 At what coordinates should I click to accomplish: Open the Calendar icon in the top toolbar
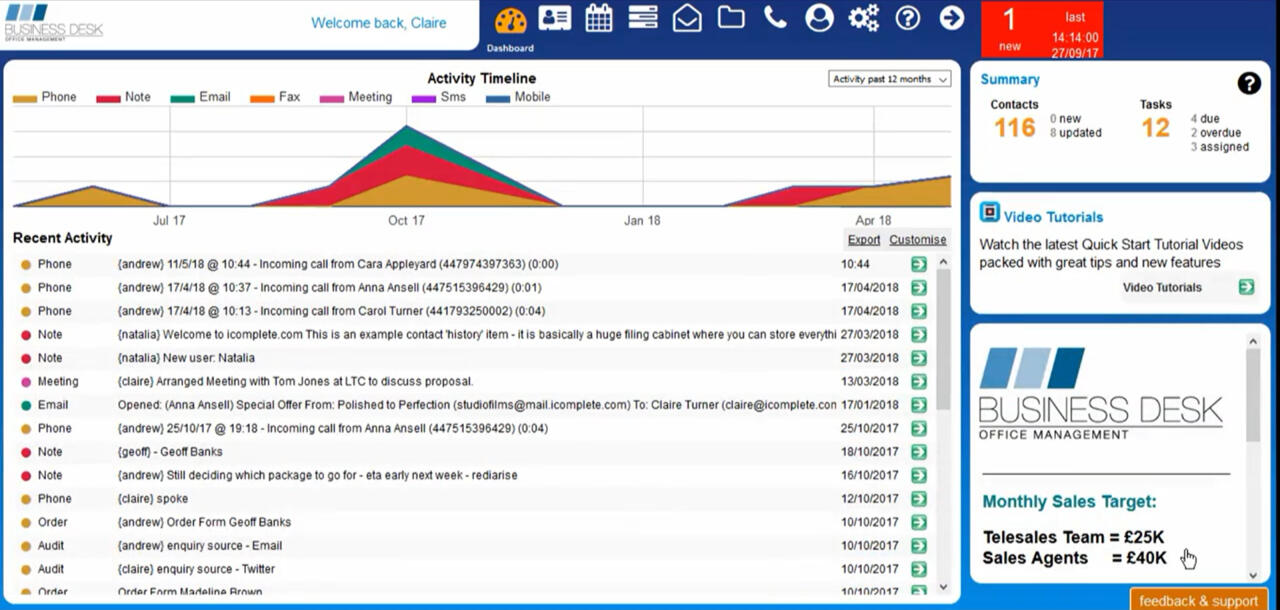pyautogui.click(x=598, y=17)
